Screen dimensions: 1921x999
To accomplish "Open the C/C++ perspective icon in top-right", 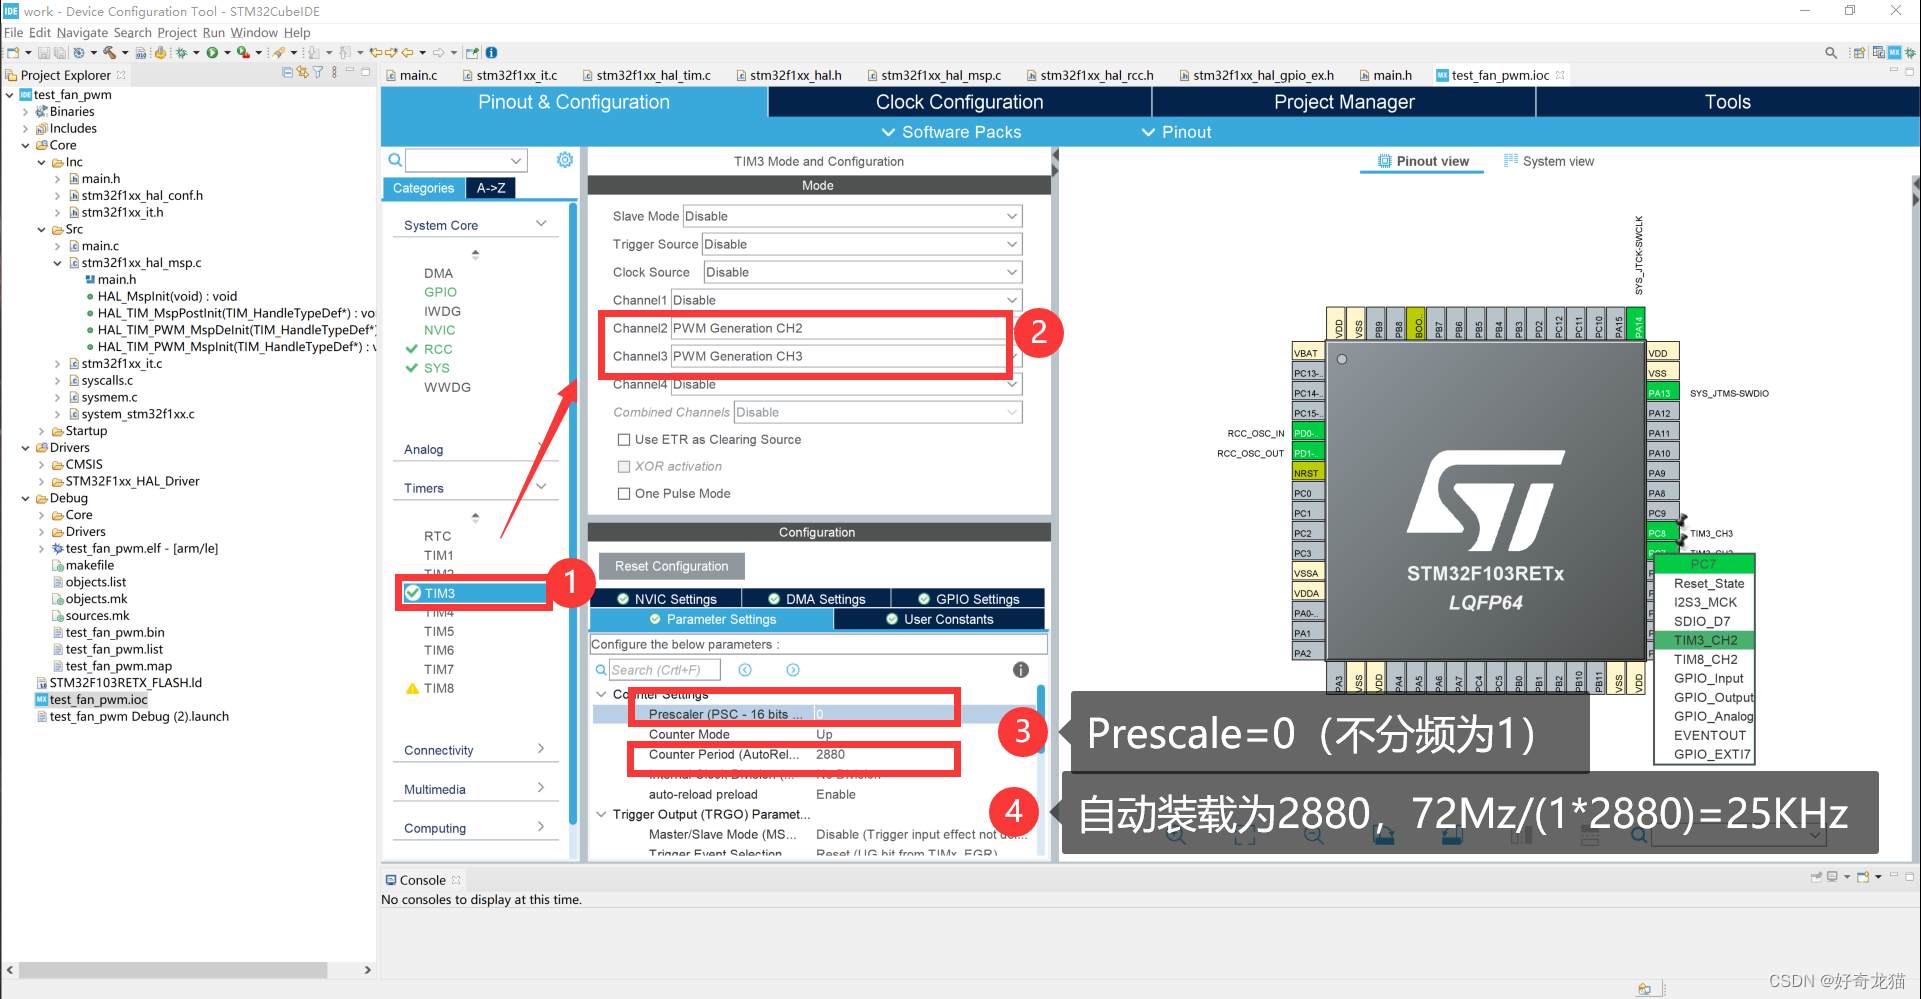I will 1878,51.
